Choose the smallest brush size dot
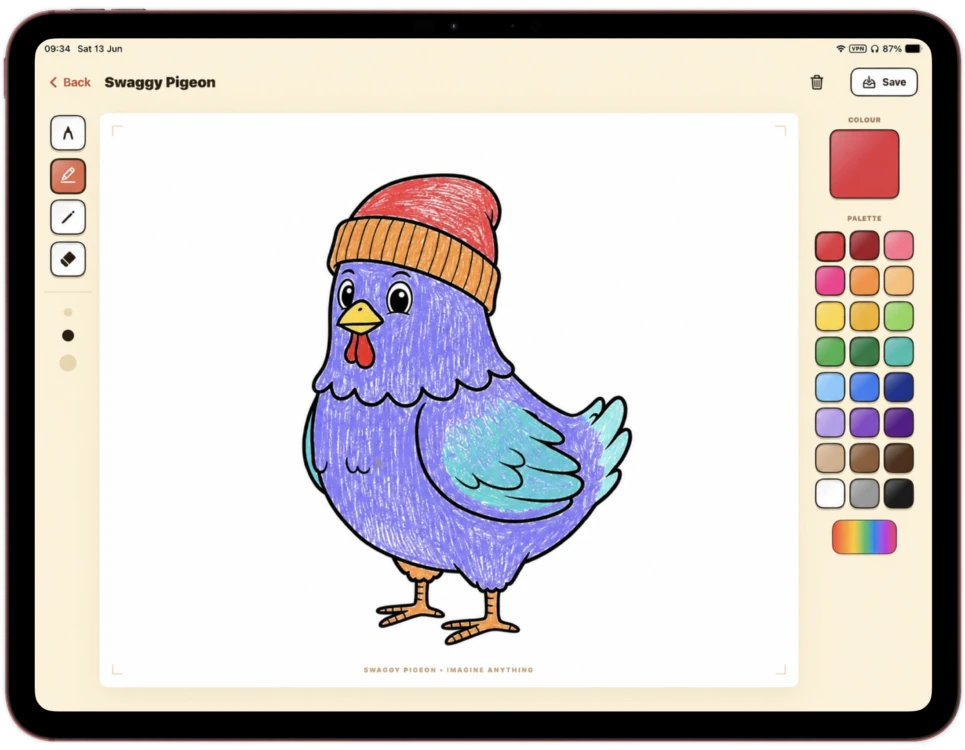Viewport: 965px width, 750px height. tap(68, 312)
